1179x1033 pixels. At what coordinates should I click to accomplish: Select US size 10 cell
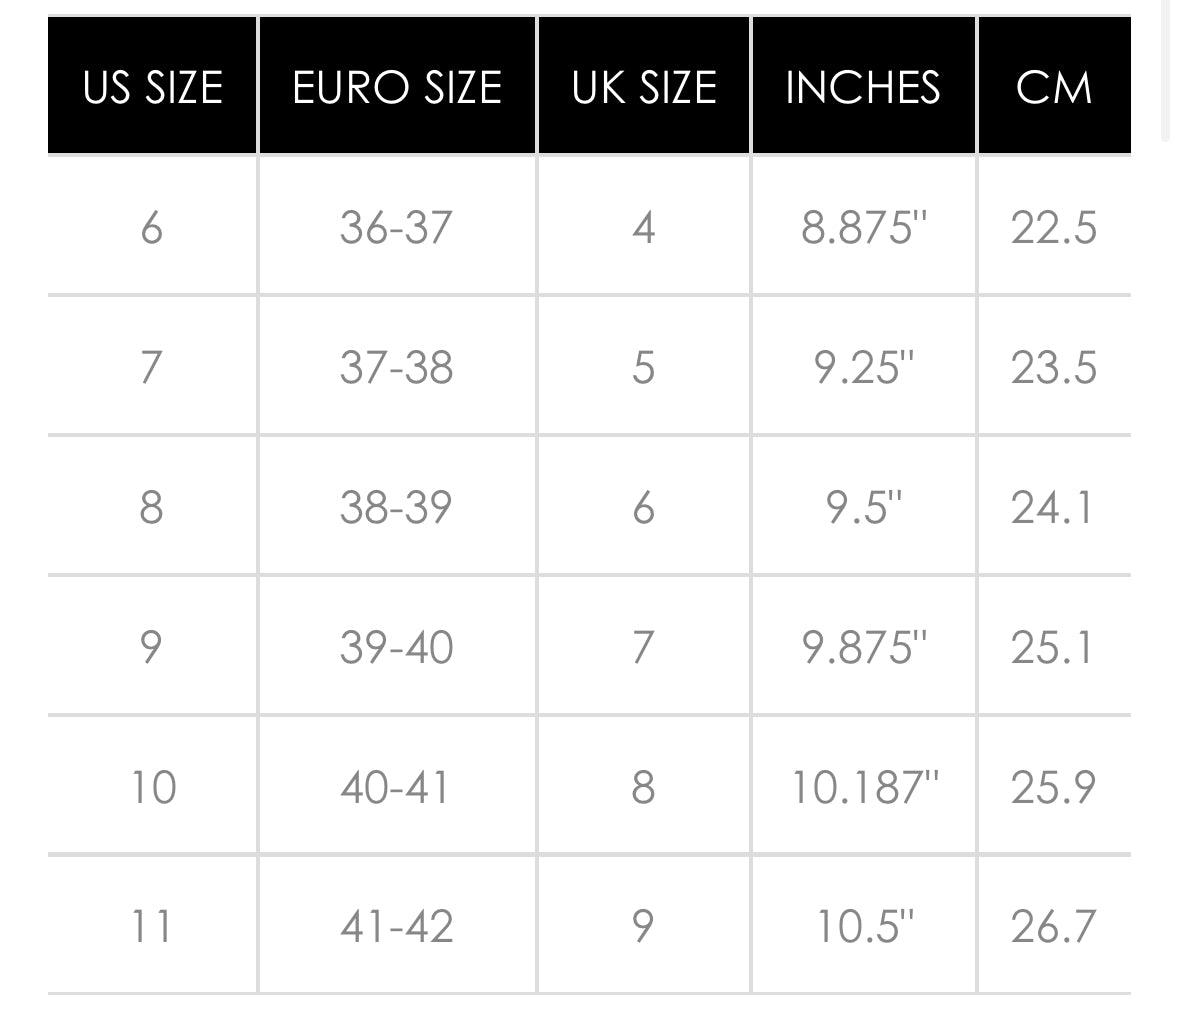click(153, 788)
